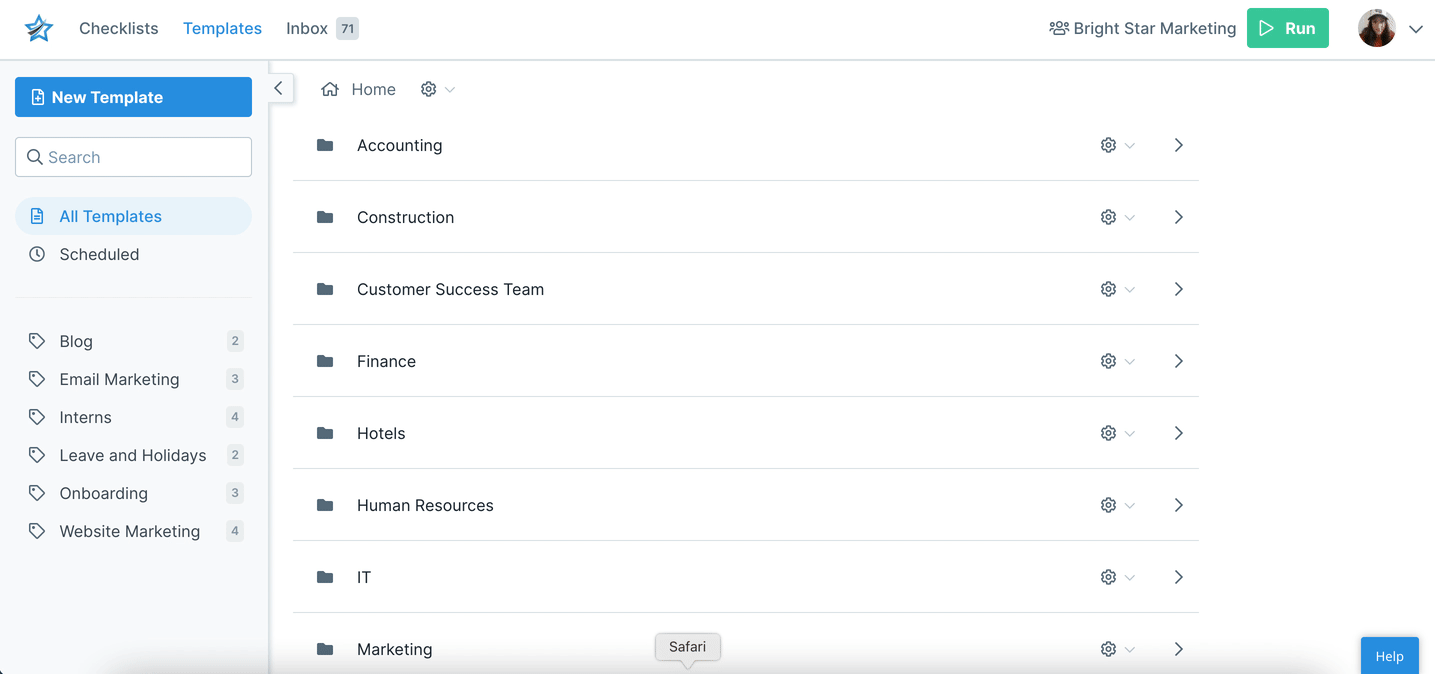Click the Bright Star Marketing organization link
The image size is (1435, 674).
(x=1143, y=28)
